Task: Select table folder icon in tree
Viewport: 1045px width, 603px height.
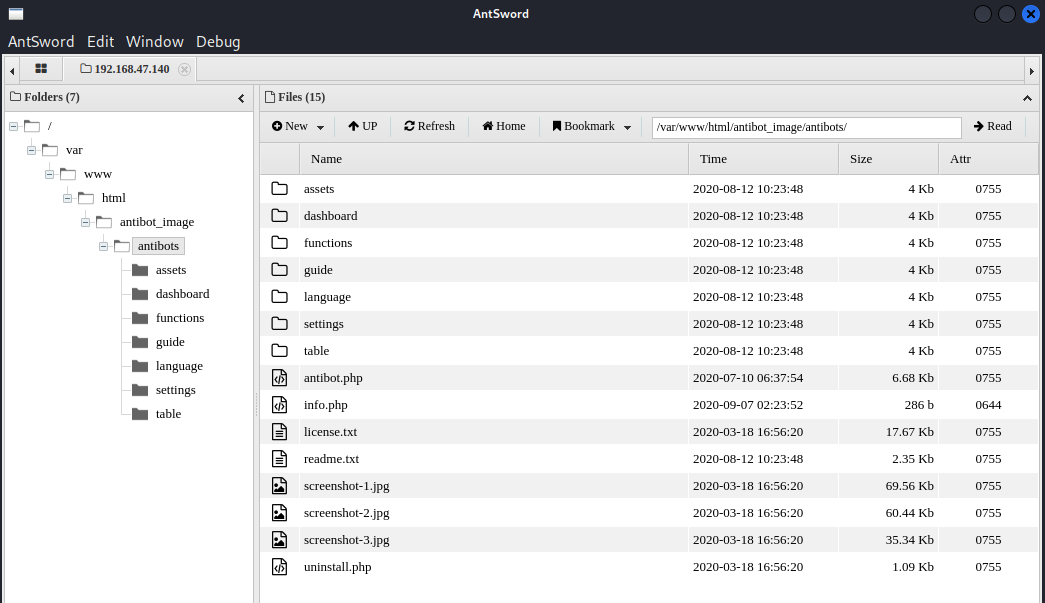Action: (x=140, y=414)
